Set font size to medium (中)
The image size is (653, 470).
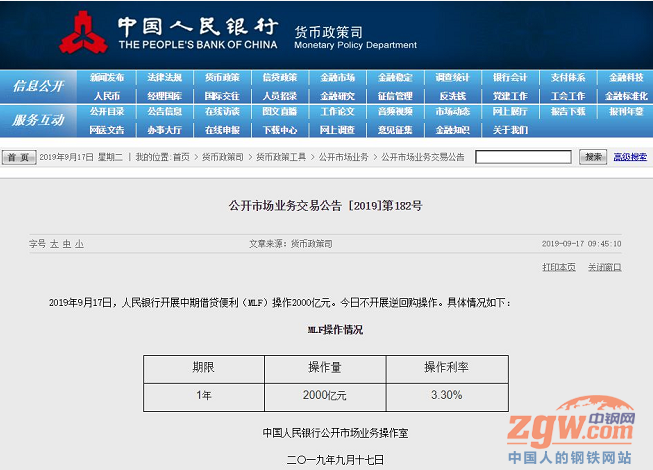pyautogui.click(x=66, y=243)
